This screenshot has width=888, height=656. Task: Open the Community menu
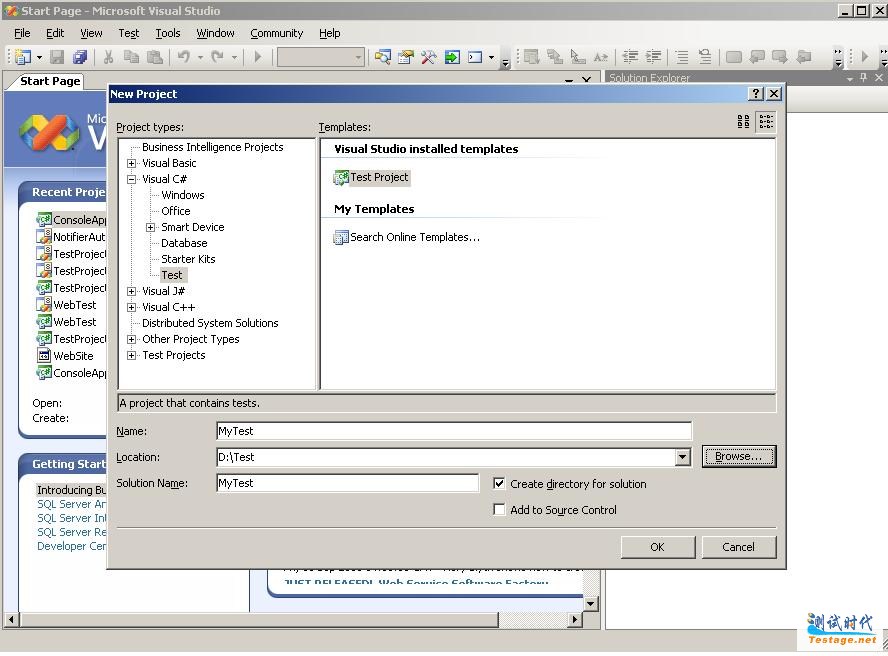click(x=276, y=33)
